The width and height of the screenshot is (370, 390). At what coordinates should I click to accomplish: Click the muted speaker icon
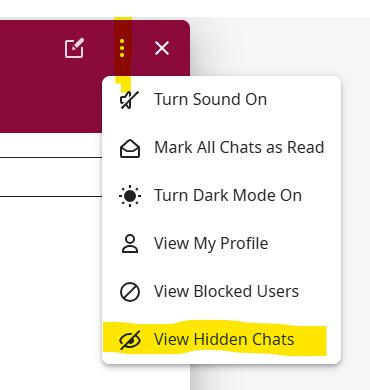click(129, 100)
